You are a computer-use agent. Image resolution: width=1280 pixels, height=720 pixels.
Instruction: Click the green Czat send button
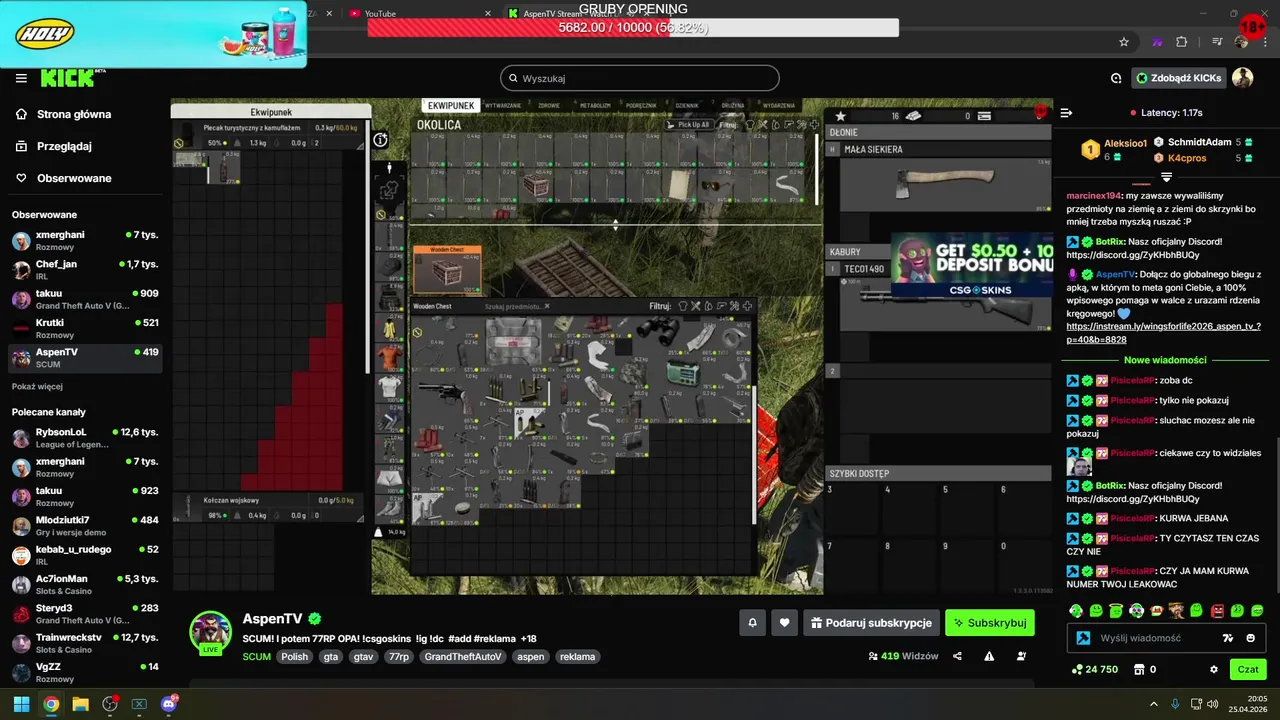coord(1248,669)
